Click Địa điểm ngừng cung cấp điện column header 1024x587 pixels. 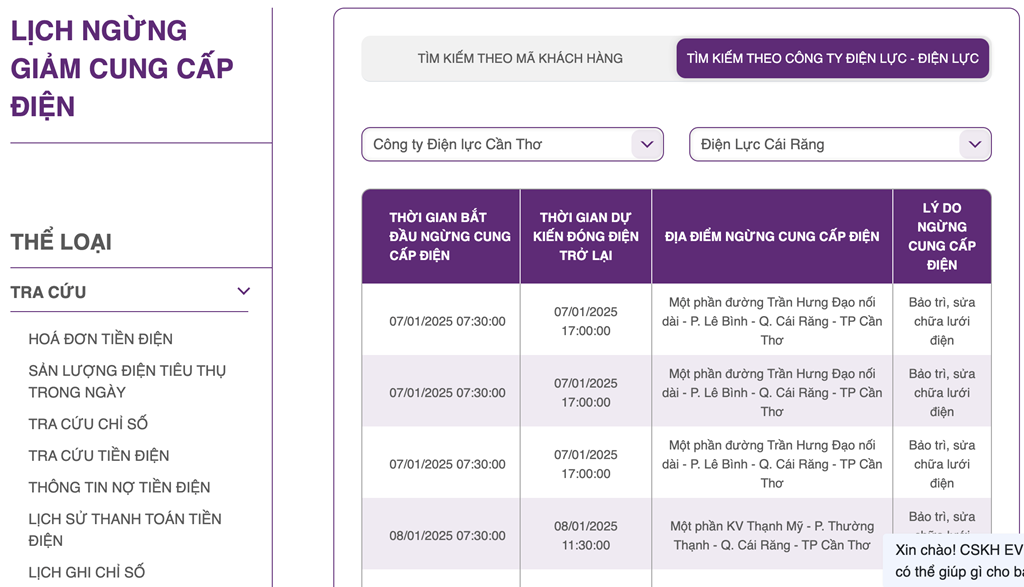click(x=772, y=236)
